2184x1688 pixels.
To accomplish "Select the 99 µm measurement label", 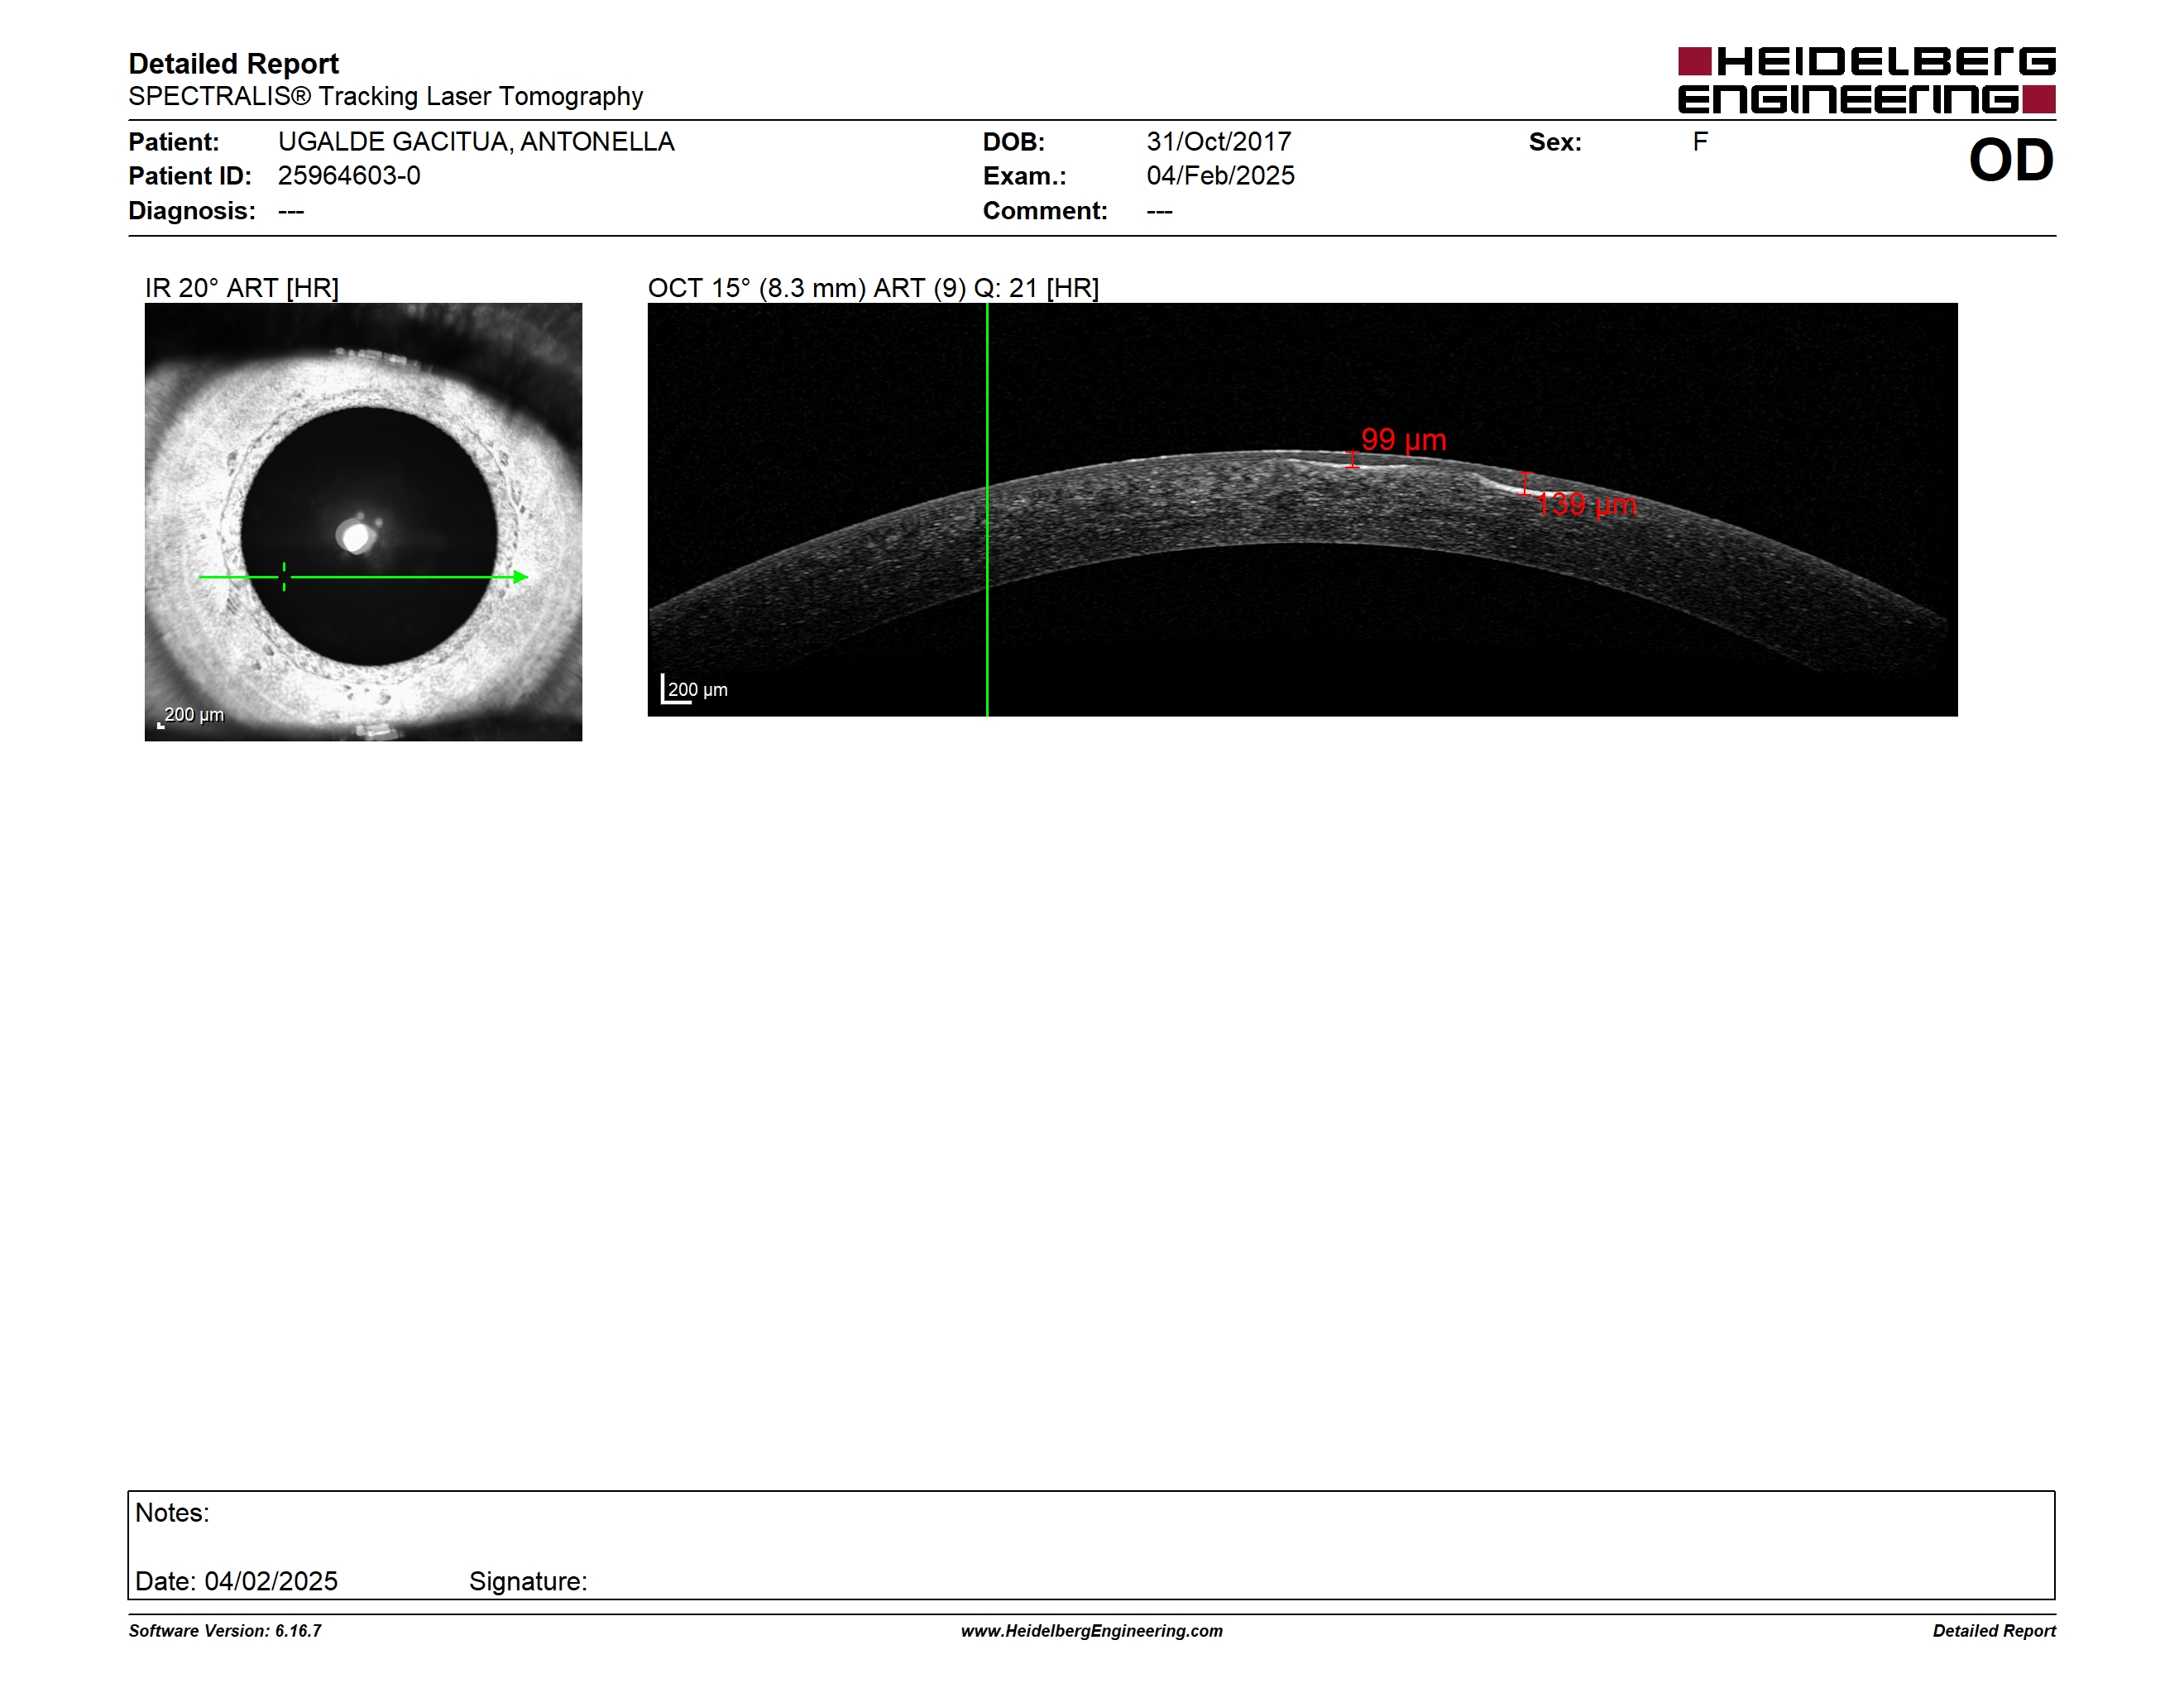I will [1403, 440].
